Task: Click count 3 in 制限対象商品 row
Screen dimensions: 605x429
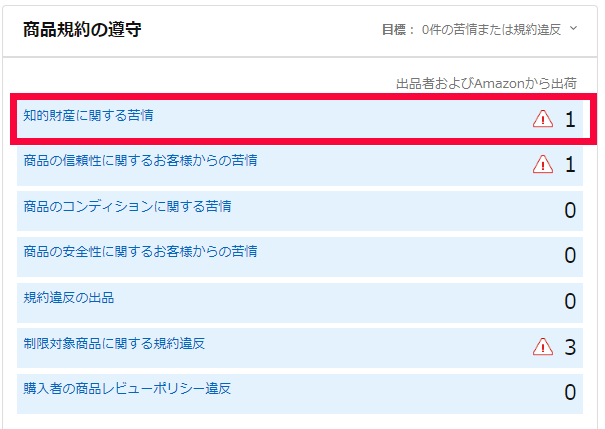Action: coord(570,347)
